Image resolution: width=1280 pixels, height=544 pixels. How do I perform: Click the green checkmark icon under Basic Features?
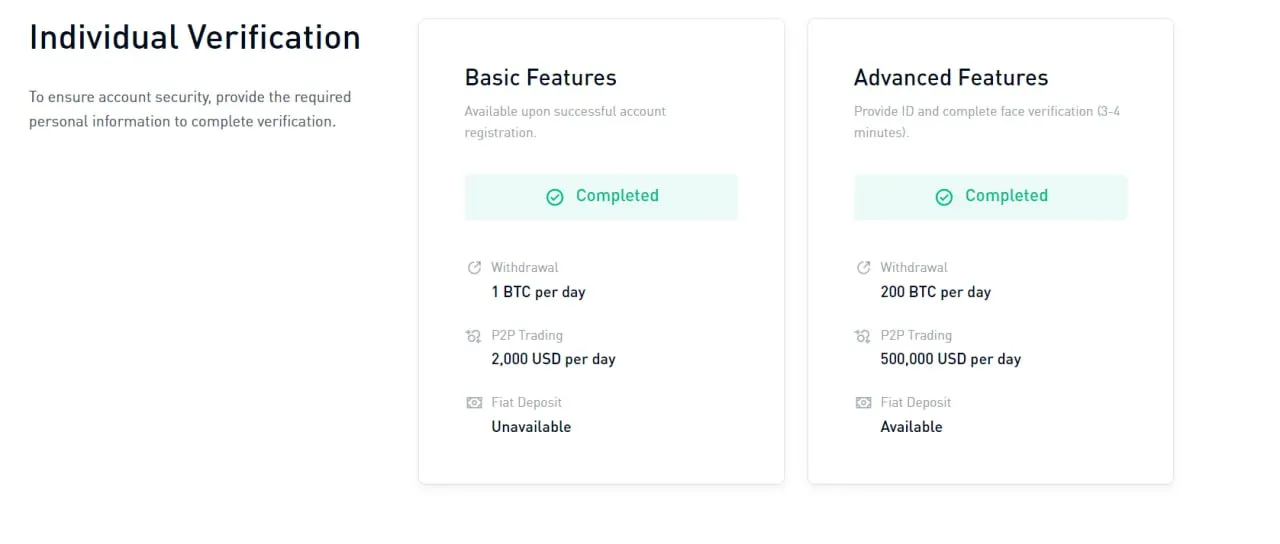(555, 197)
